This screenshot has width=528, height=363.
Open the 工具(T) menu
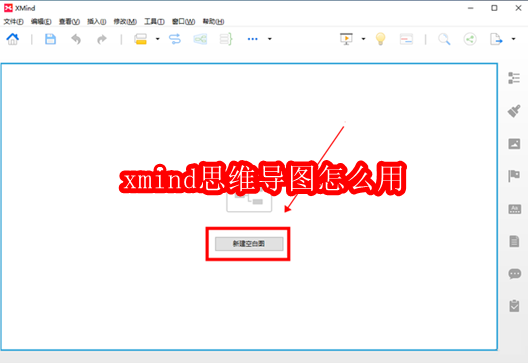pyautogui.click(x=154, y=22)
